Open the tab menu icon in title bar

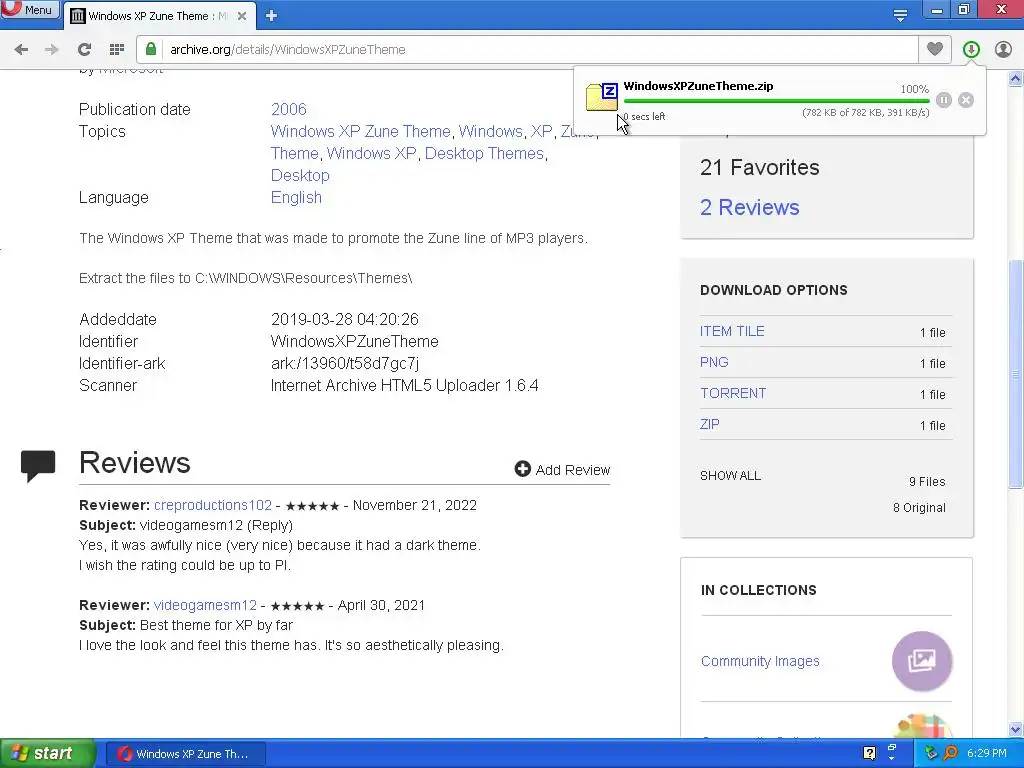coord(900,15)
